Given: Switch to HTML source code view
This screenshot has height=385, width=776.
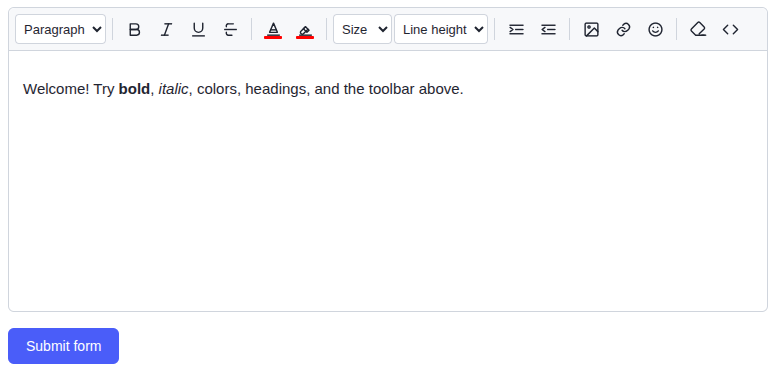Looking at the screenshot, I should 730,30.
